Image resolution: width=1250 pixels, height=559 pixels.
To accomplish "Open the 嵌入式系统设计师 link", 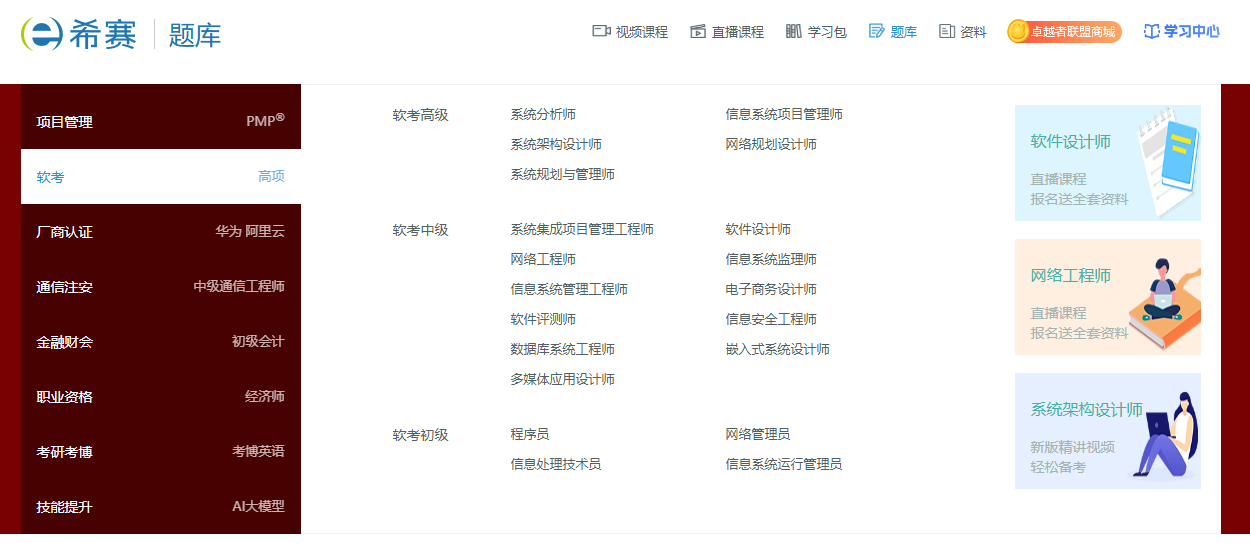I will 777,350.
